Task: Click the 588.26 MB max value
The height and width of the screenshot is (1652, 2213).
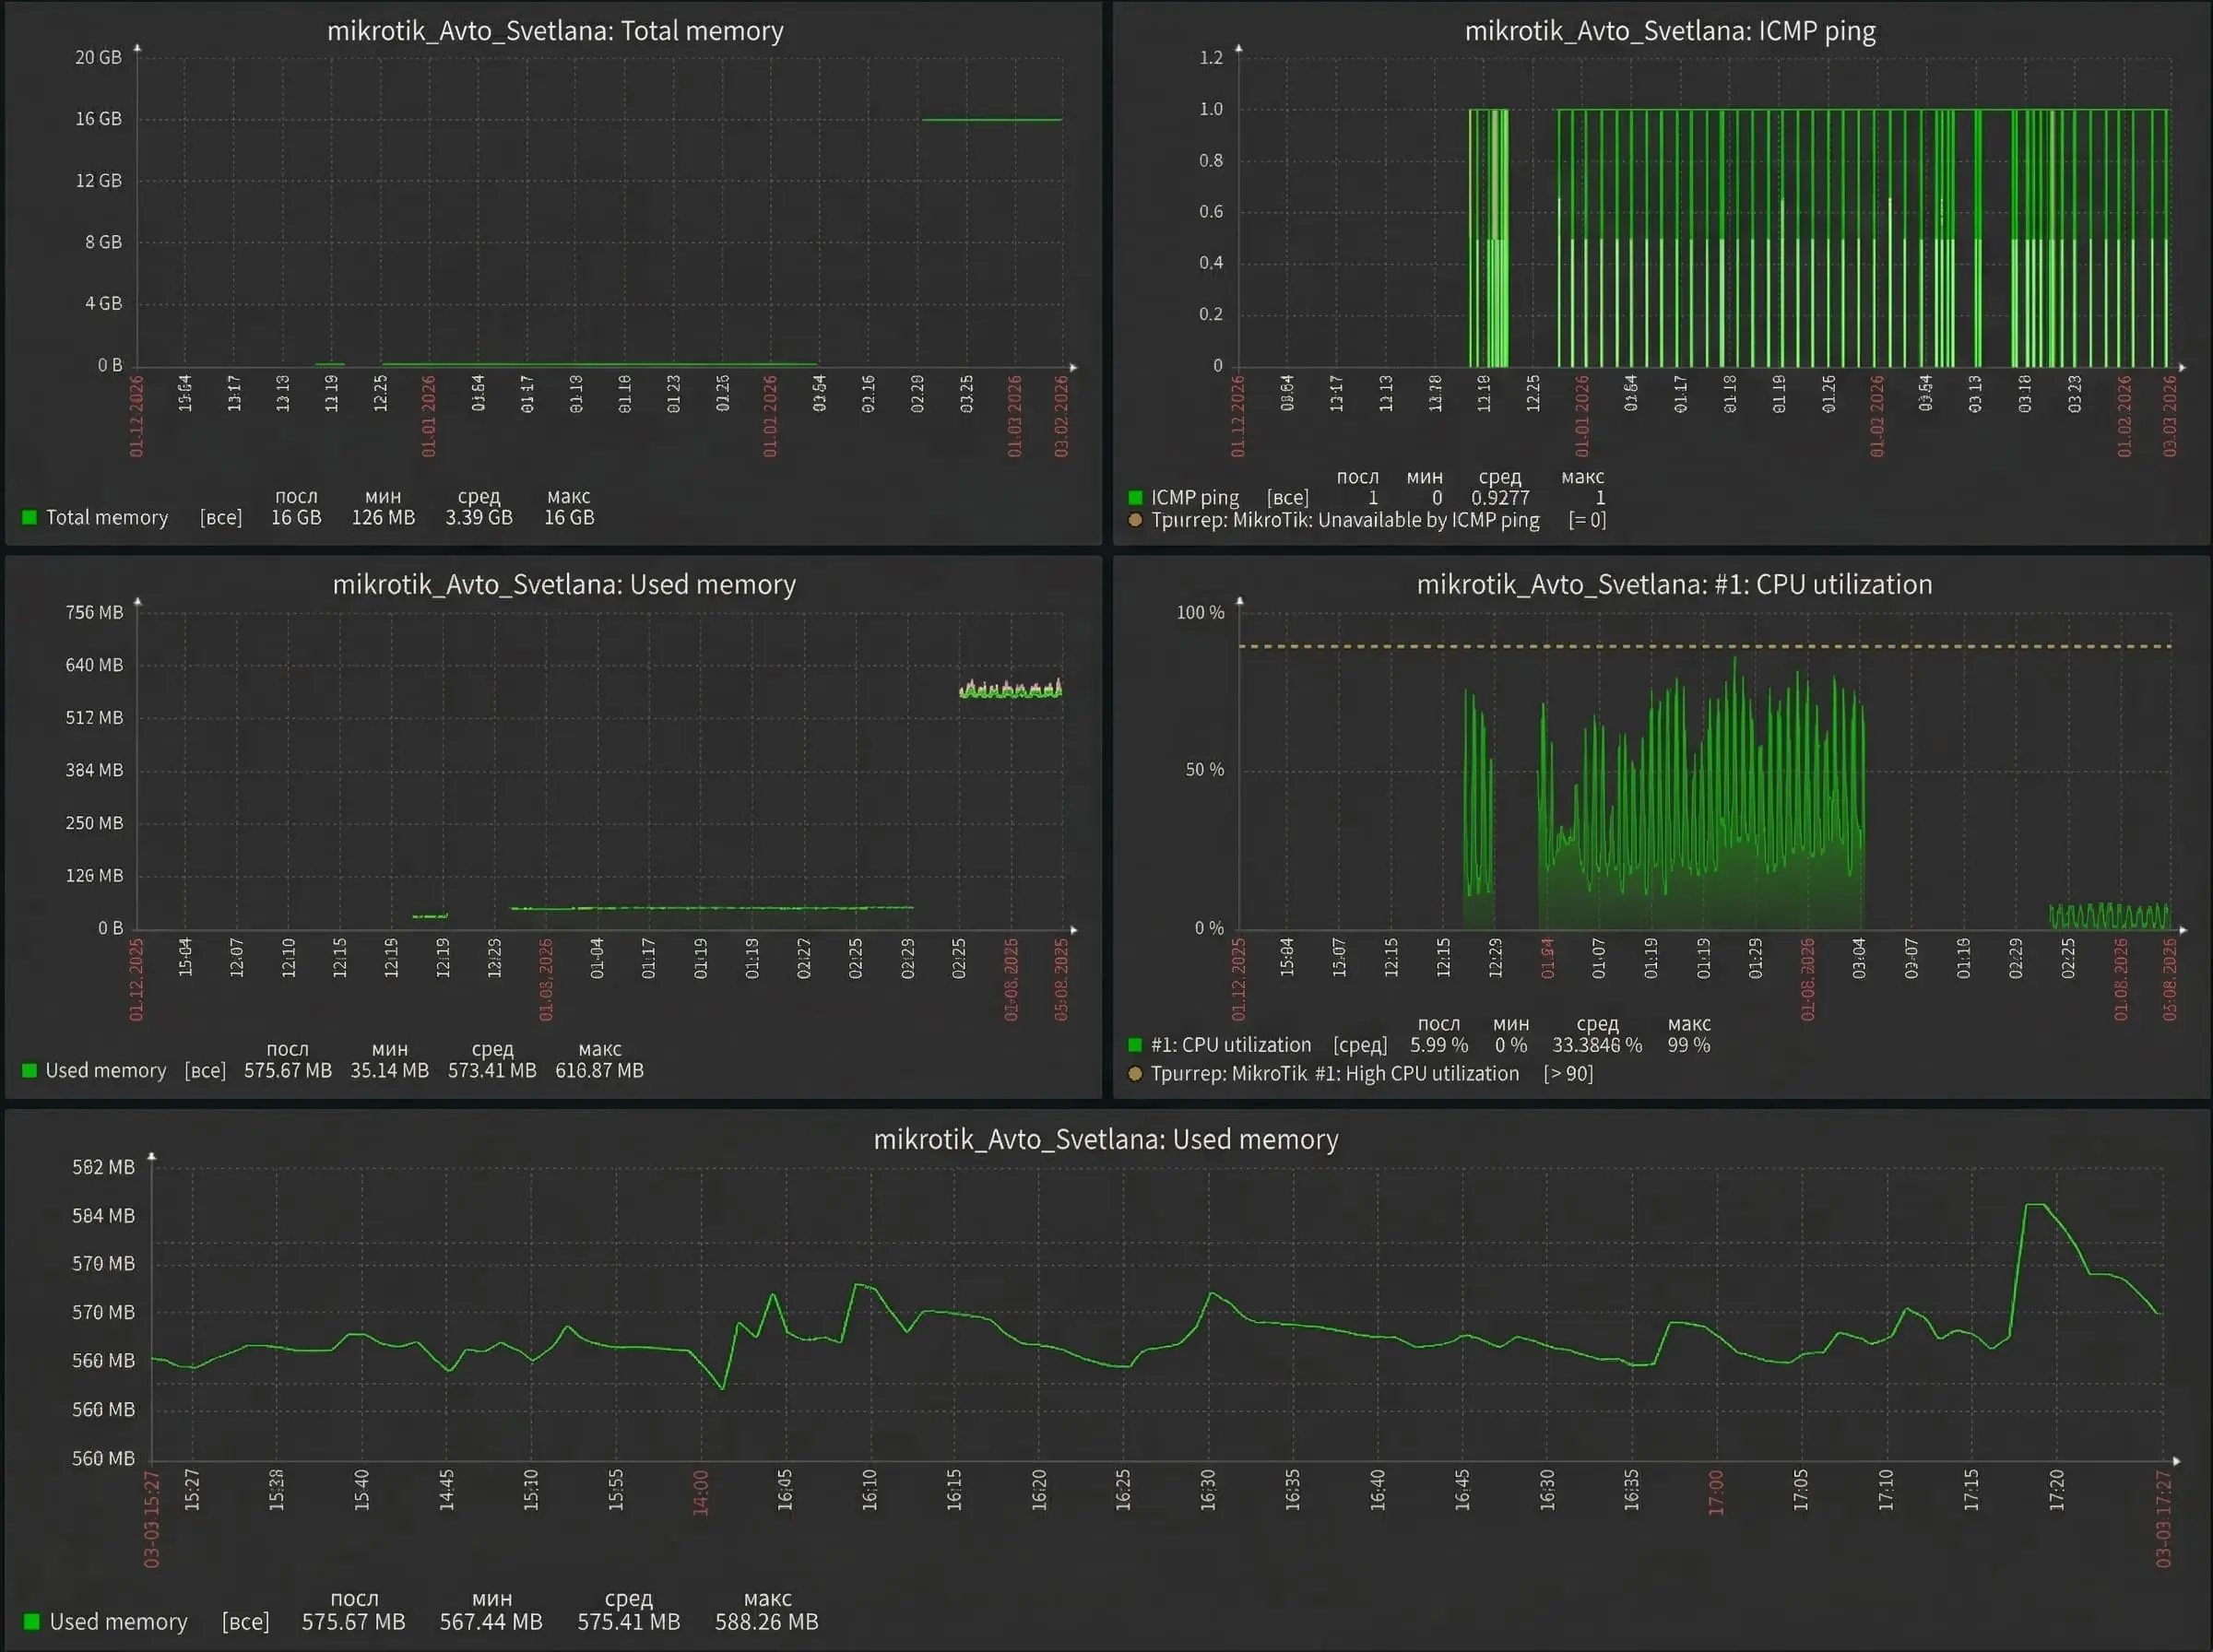Action: coord(766,1621)
